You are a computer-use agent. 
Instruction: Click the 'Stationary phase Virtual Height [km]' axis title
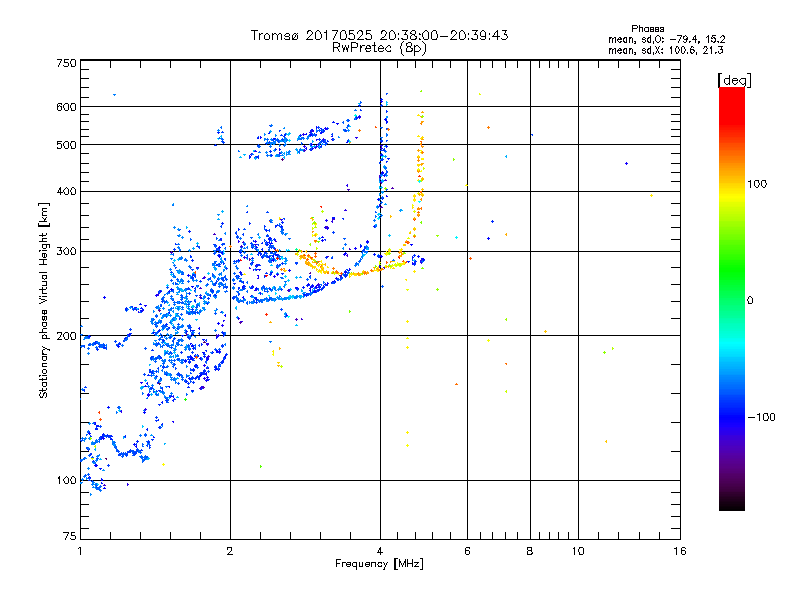coord(44,300)
